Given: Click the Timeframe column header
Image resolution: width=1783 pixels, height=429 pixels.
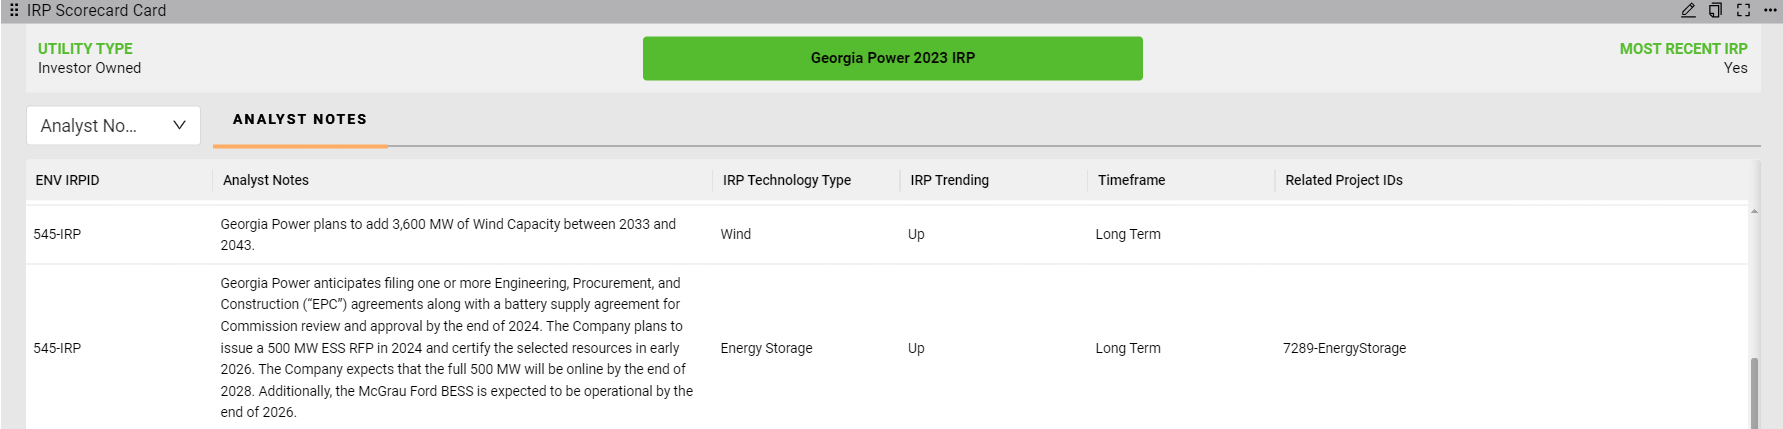Looking at the screenshot, I should coord(1131,180).
